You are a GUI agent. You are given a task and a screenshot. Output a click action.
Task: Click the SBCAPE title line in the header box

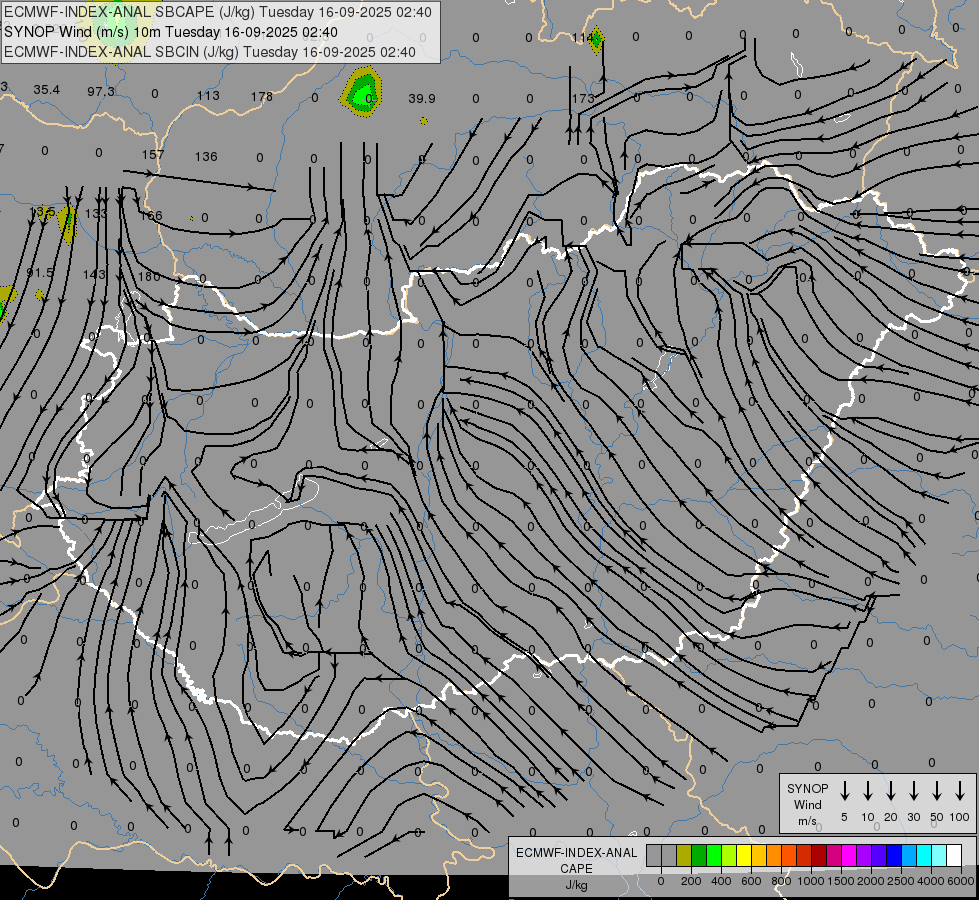point(217,12)
